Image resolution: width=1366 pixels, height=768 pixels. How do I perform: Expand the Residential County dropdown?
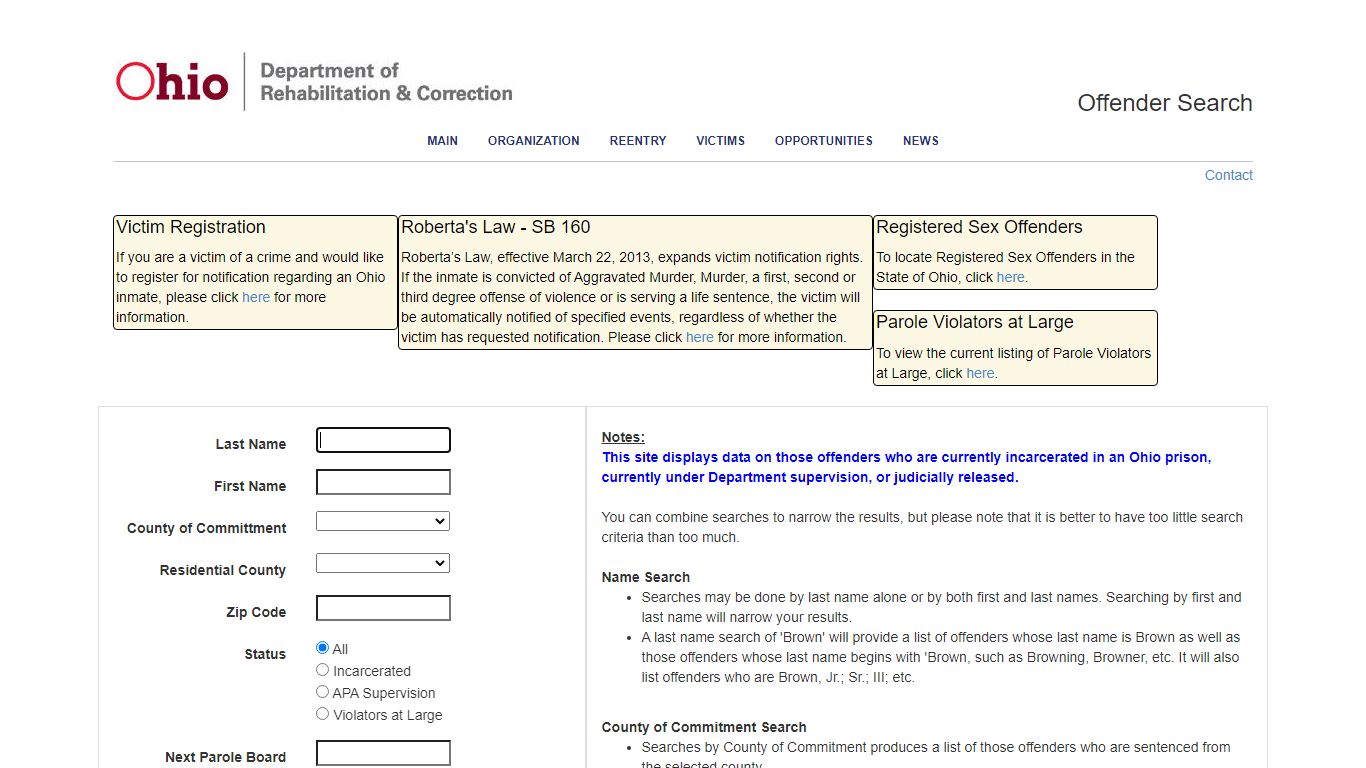click(383, 563)
